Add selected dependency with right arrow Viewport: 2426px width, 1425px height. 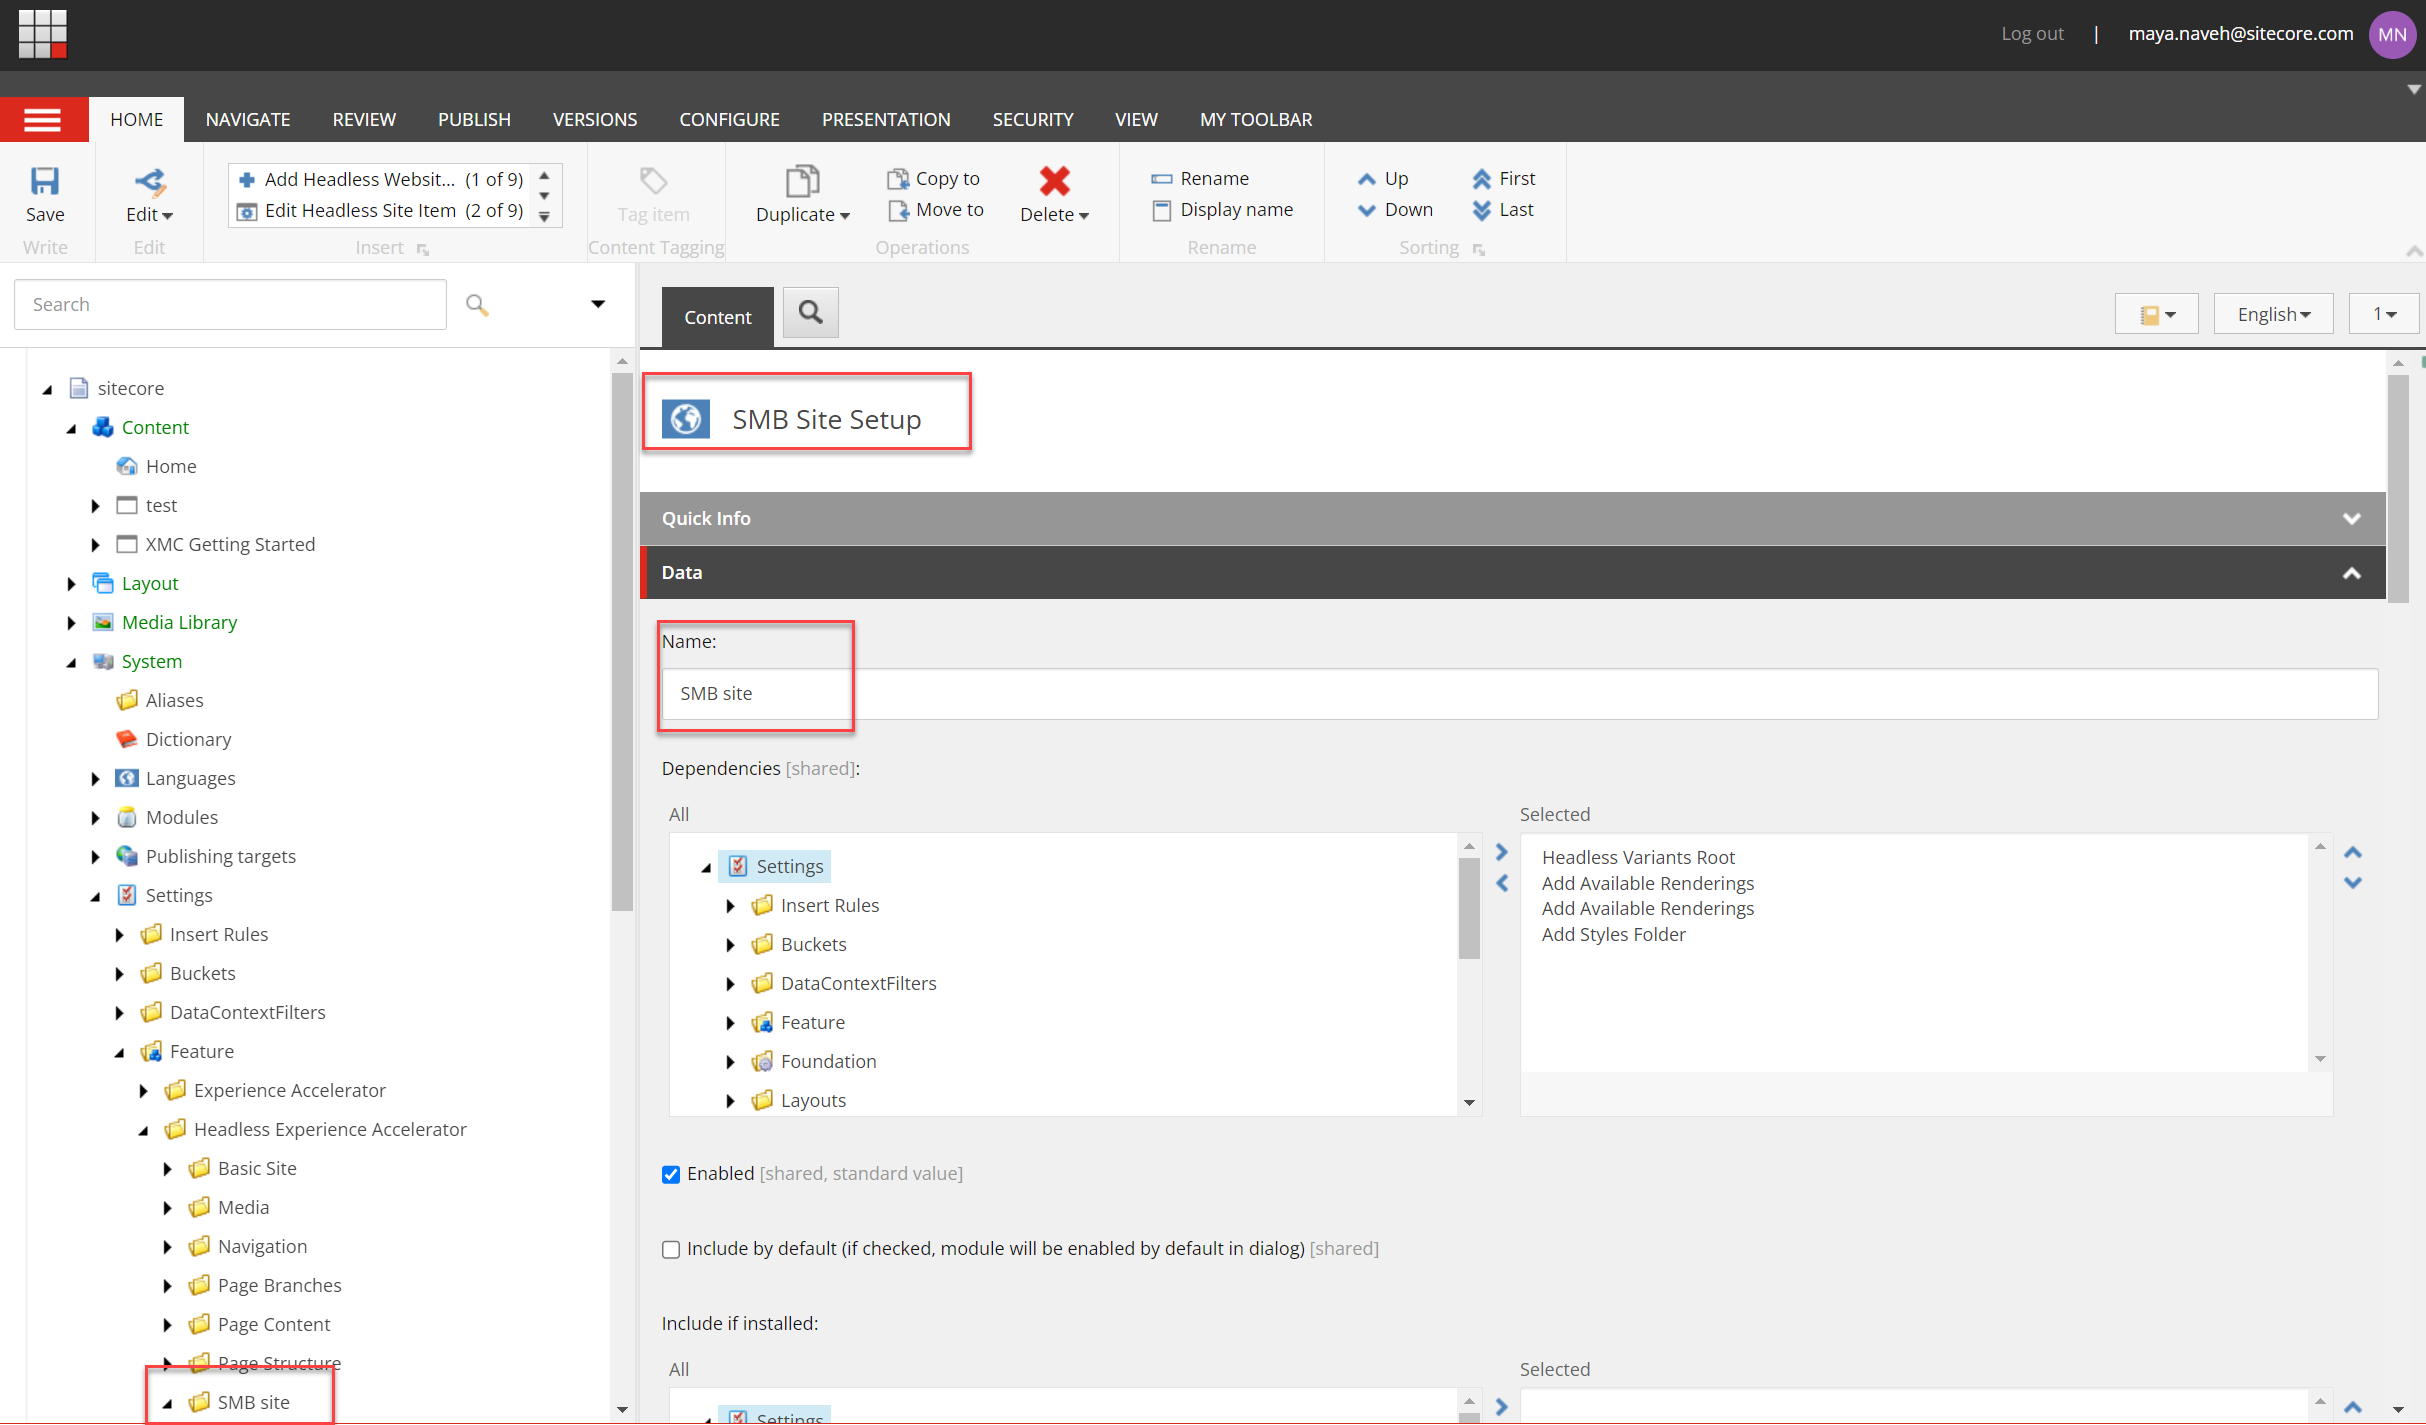pyautogui.click(x=1501, y=852)
